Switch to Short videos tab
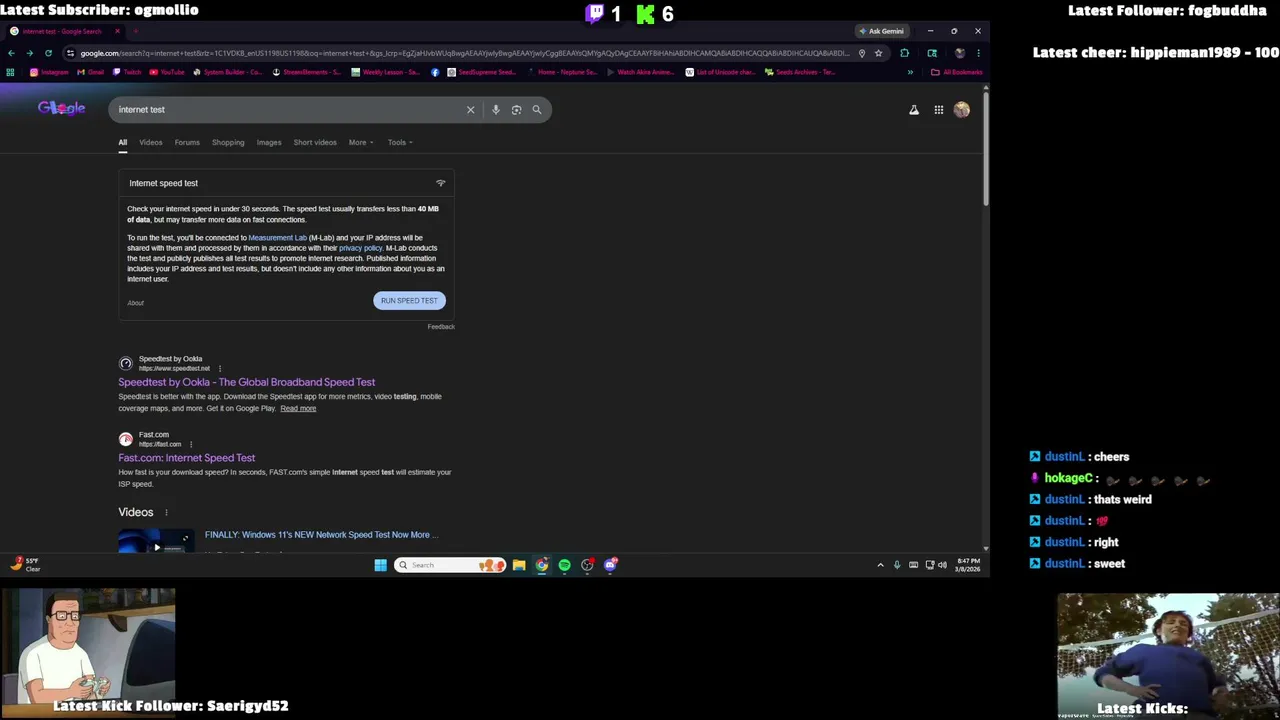The height and width of the screenshot is (720, 1280). point(315,142)
